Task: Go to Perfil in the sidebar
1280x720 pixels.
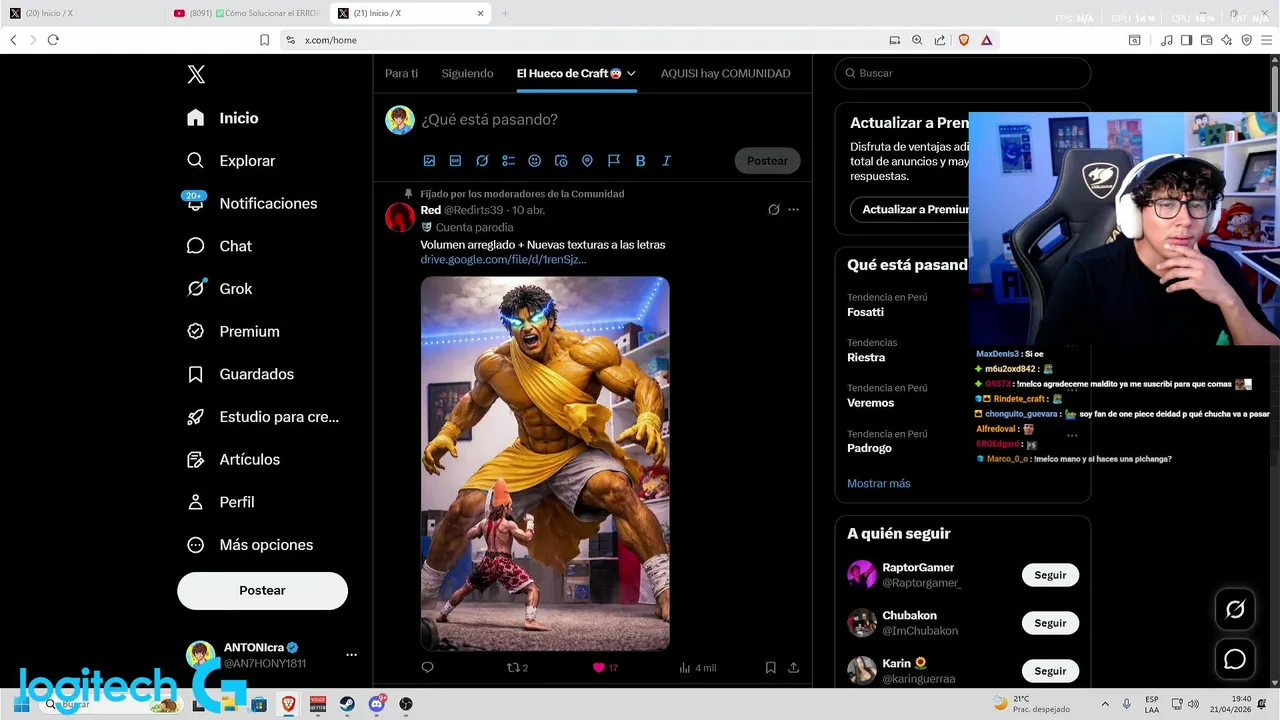Action: pos(221,502)
